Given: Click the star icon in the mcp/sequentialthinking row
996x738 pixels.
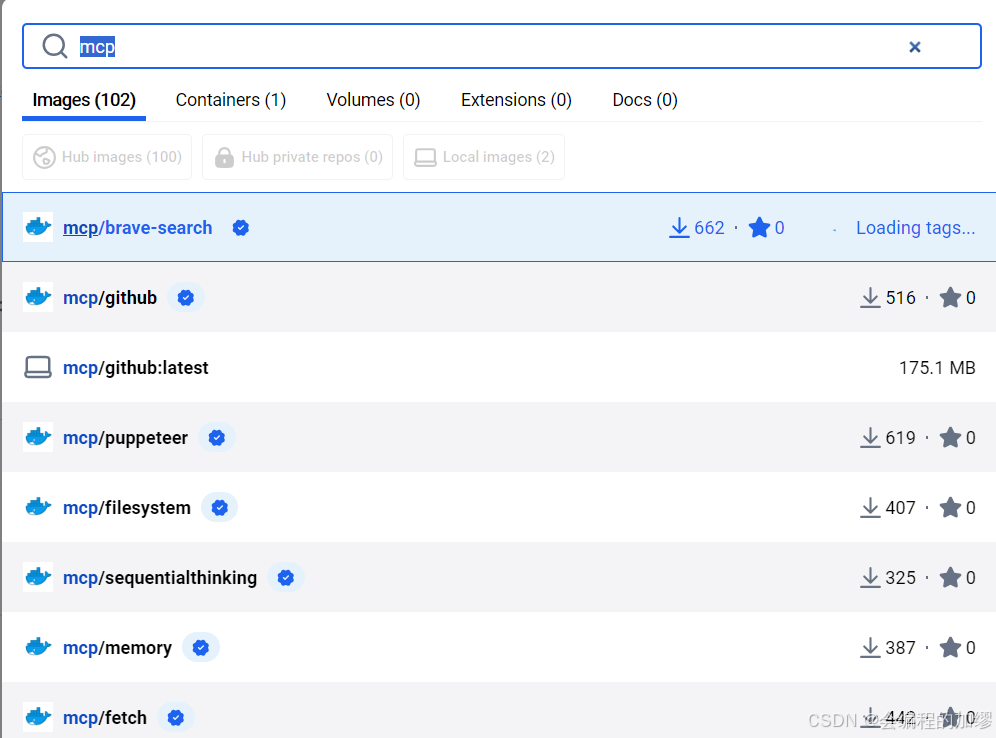Looking at the screenshot, I should coord(950,577).
